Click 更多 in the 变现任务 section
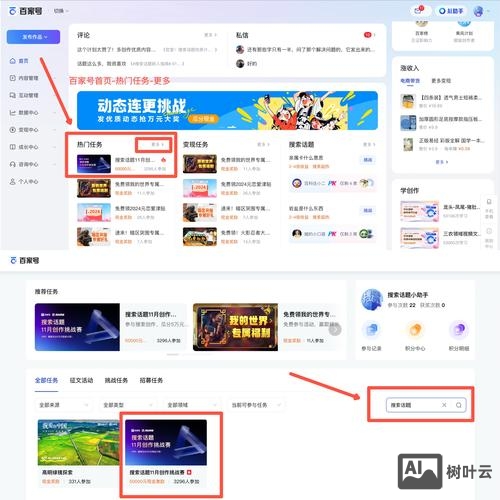The image size is (500, 500). (x=263, y=145)
